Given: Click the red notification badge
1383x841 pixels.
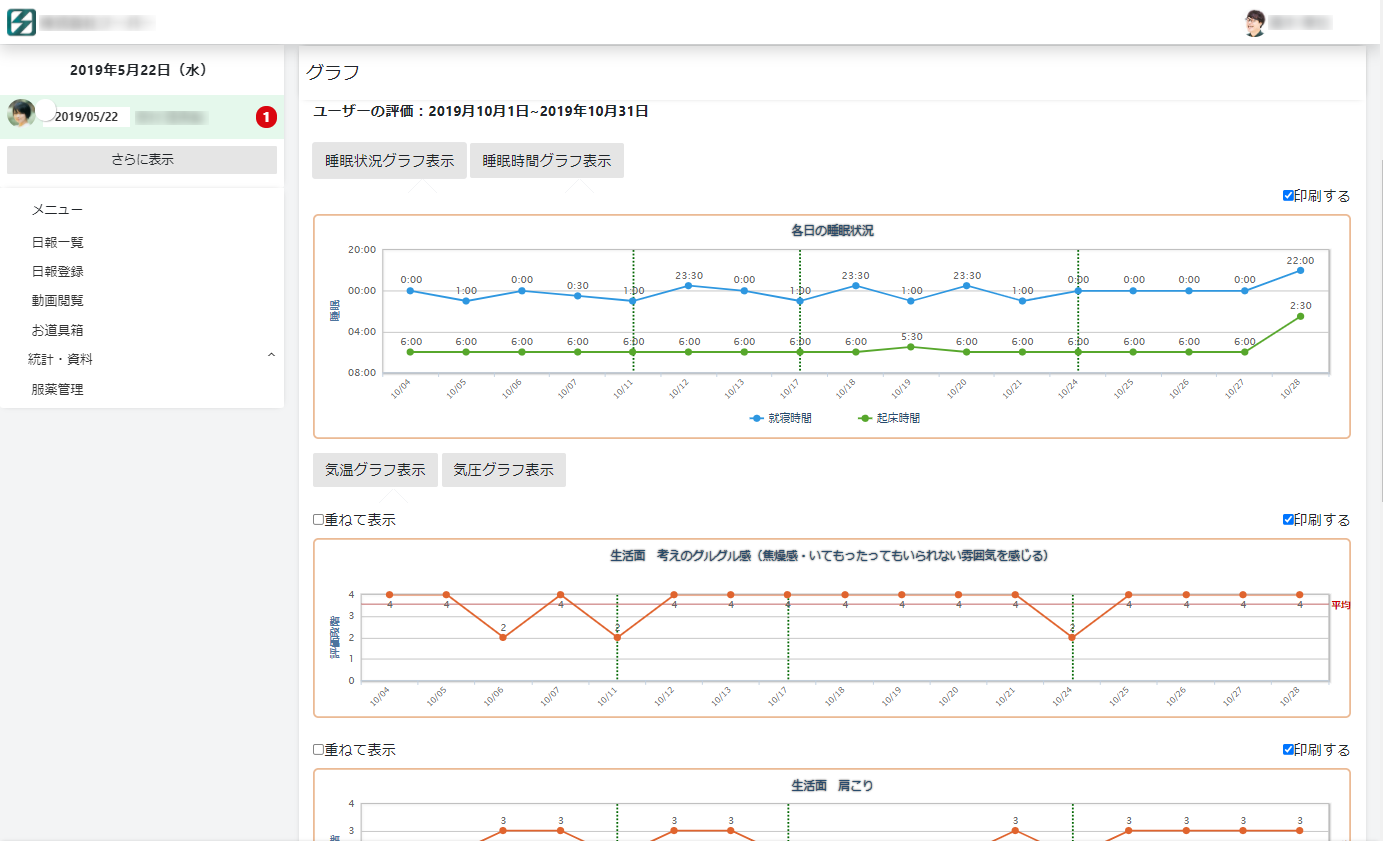Looking at the screenshot, I should (266, 117).
